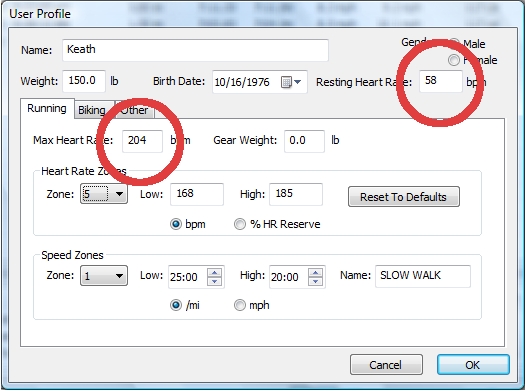The height and width of the screenshot is (391, 526).
Task: Confirm the profile with OK
Action: [x=473, y=365]
